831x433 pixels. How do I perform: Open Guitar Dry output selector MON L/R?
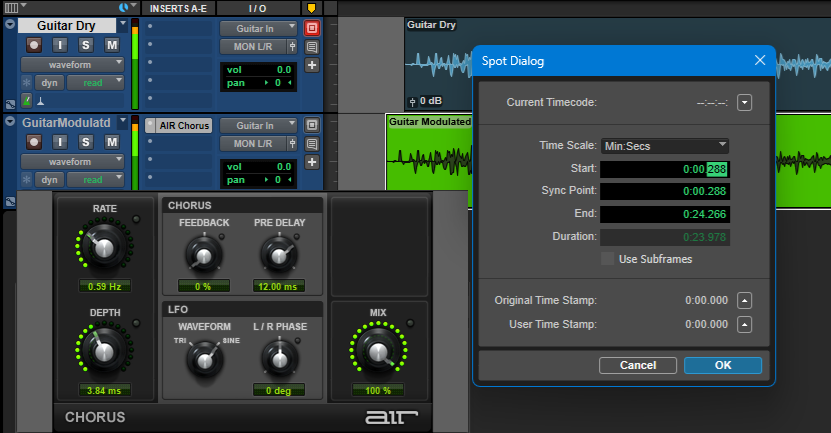coord(253,47)
